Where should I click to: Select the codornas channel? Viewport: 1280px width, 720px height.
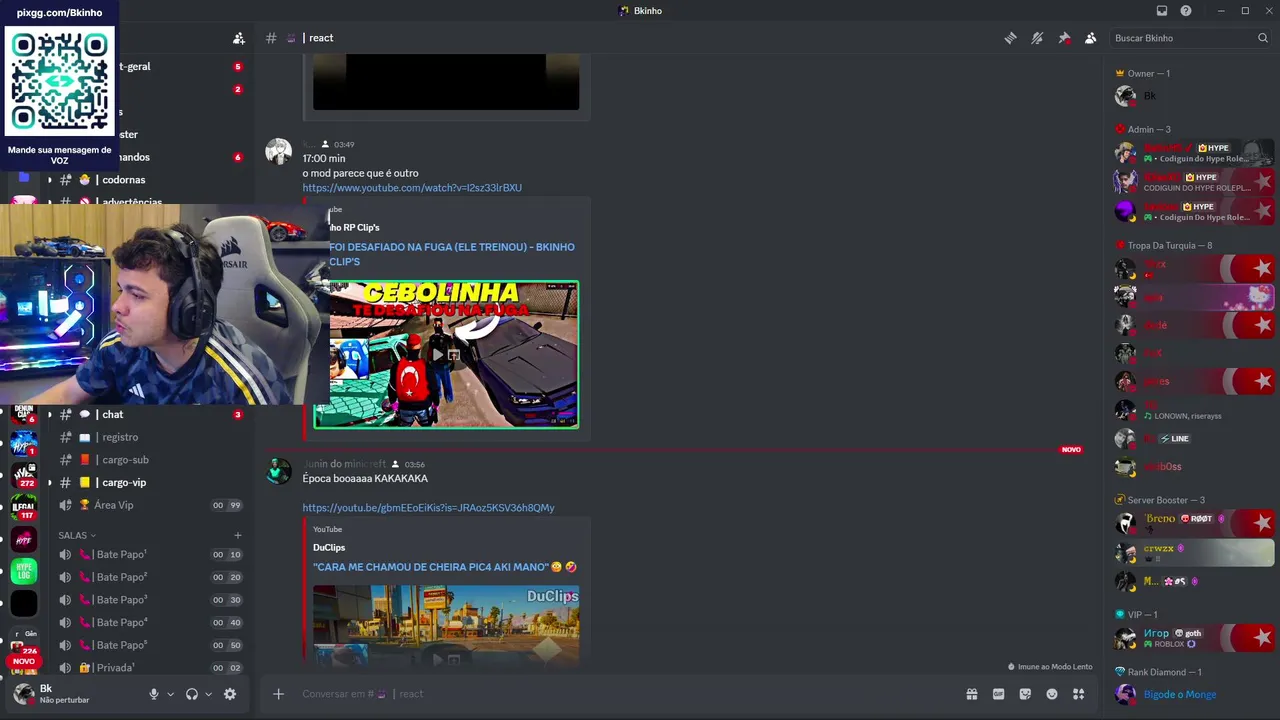pos(150,180)
